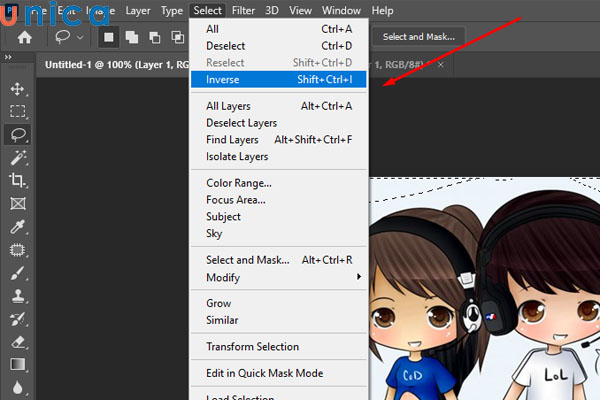Enable Subtract from Selection mode
Image resolution: width=600 pixels, height=400 pixels.
point(153,37)
